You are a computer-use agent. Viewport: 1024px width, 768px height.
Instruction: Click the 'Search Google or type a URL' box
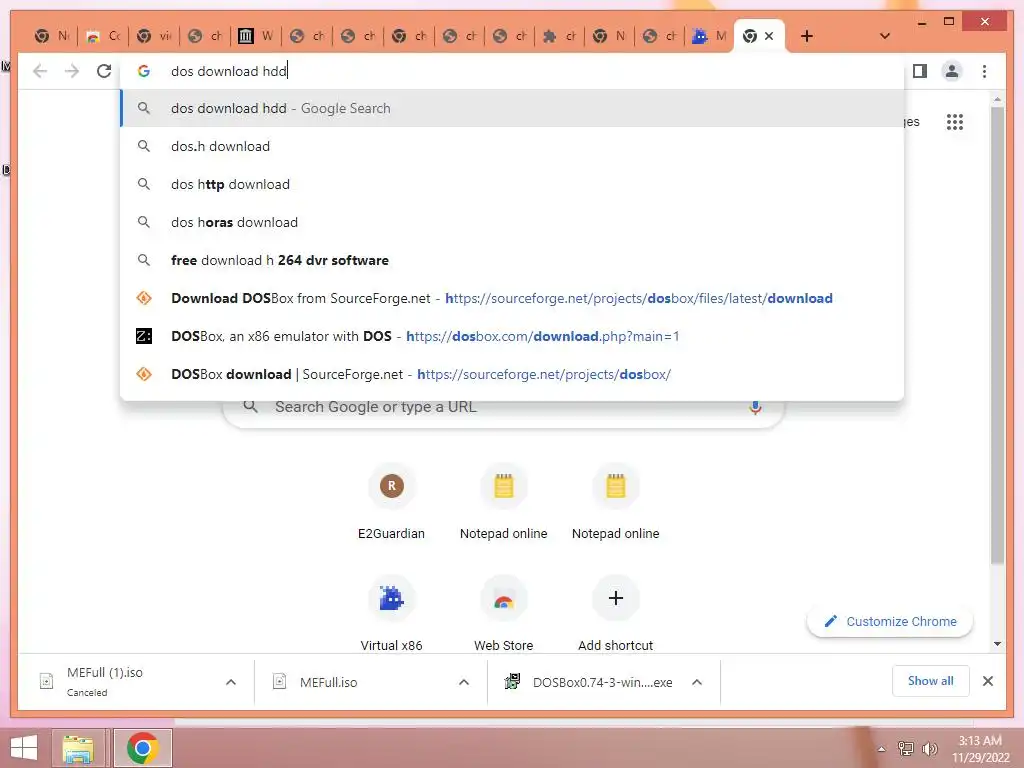[x=503, y=408]
